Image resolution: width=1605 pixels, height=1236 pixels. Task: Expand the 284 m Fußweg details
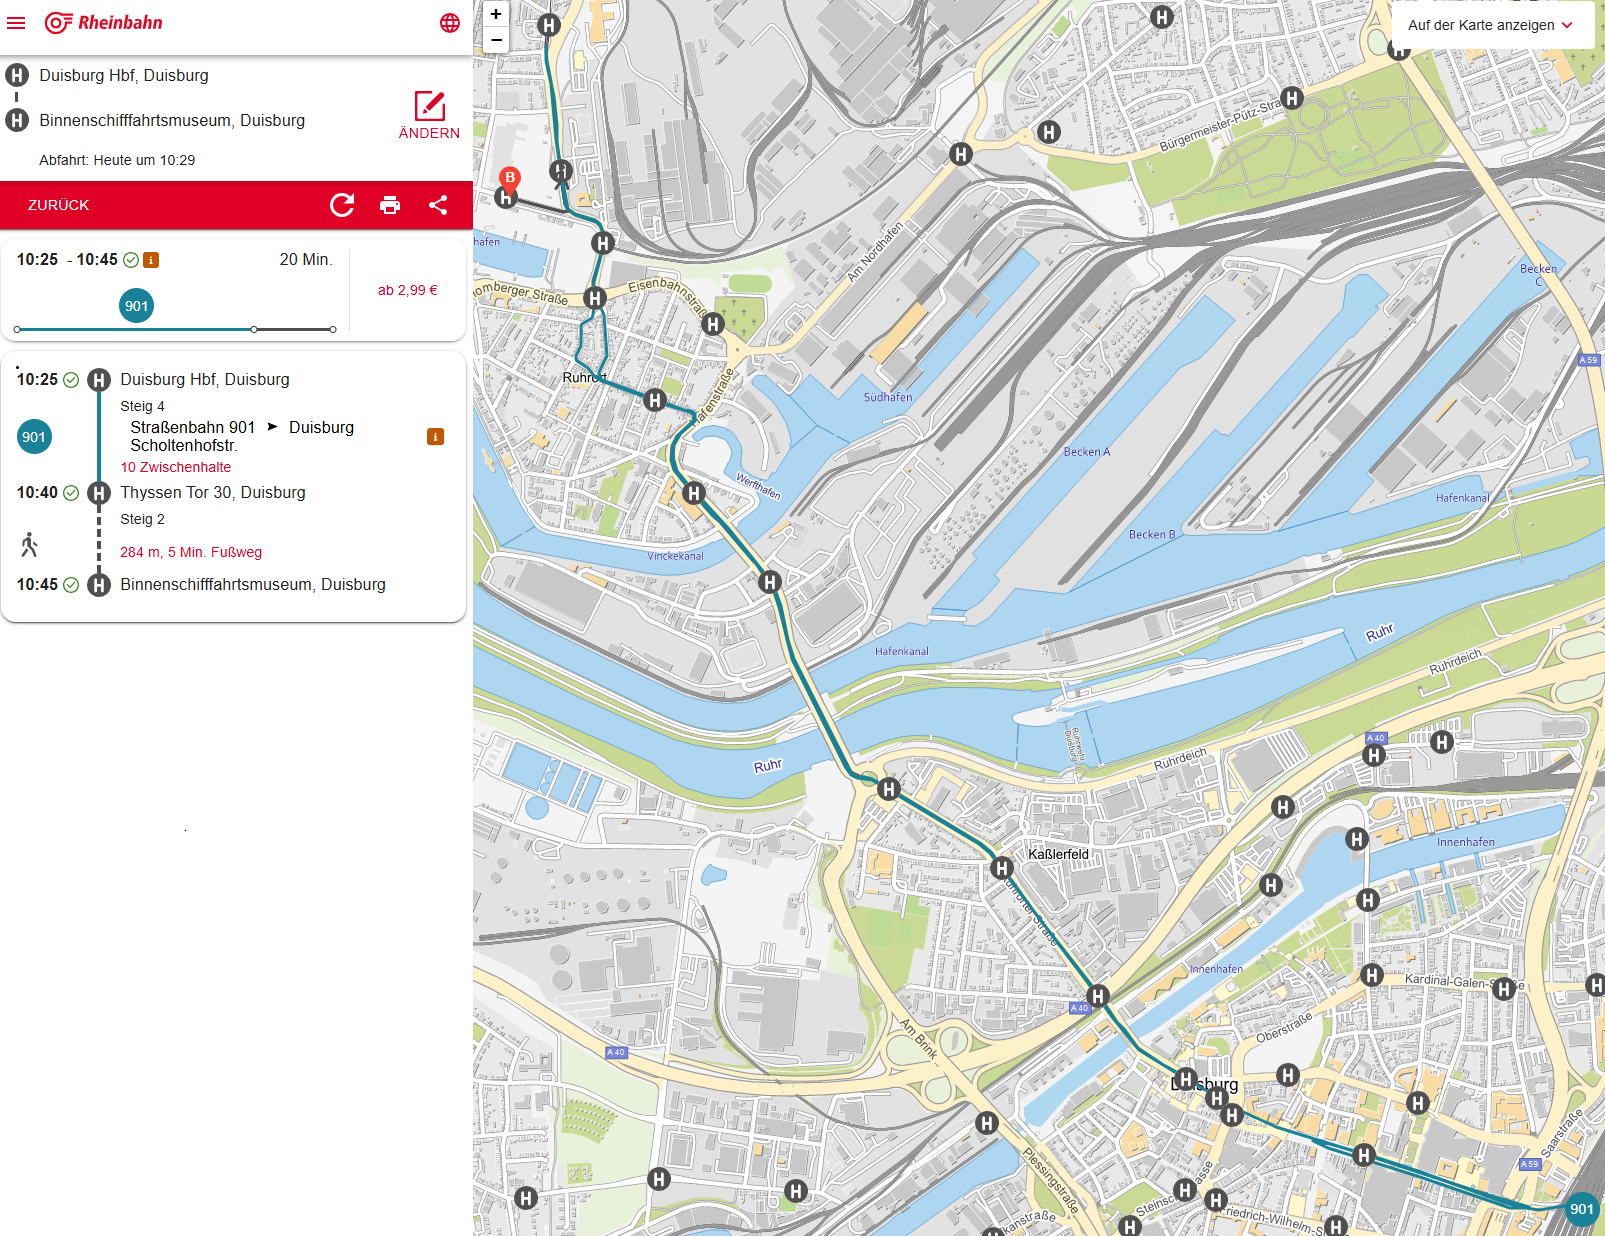pos(191,552)
